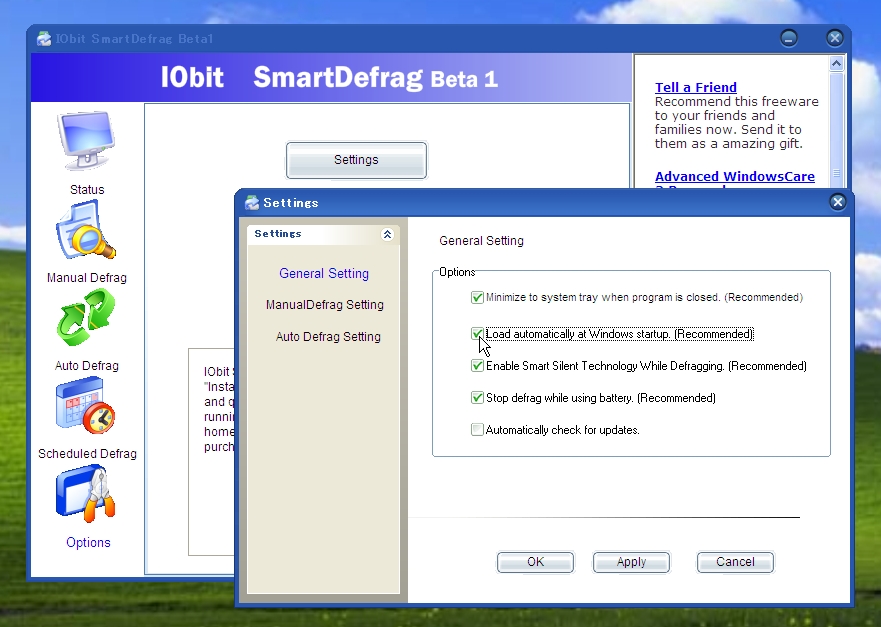The width and height of the screenshot is (881, 627).
Task: Click the Scheduled Defrag label
Action: click(87, 453)
